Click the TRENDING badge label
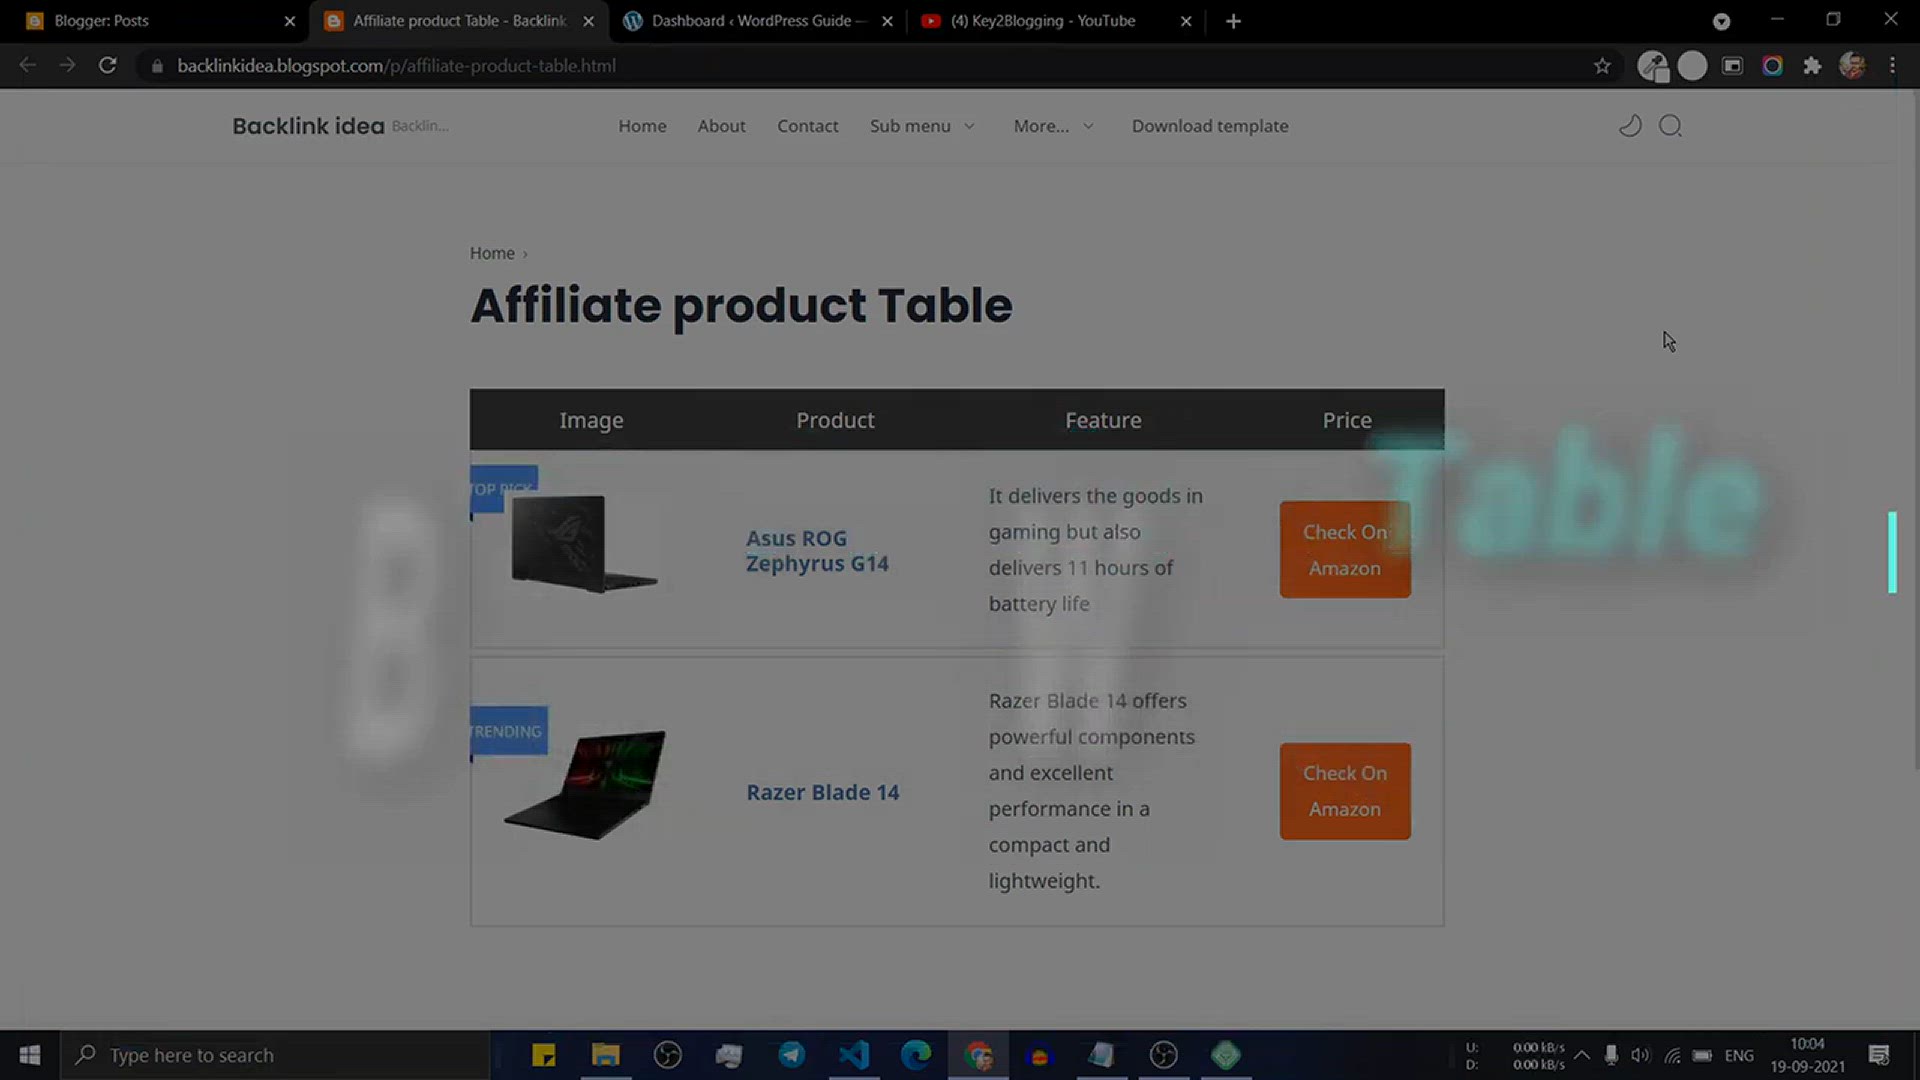Viewport: 1920px width, 1080px height. tap(509, 731)
